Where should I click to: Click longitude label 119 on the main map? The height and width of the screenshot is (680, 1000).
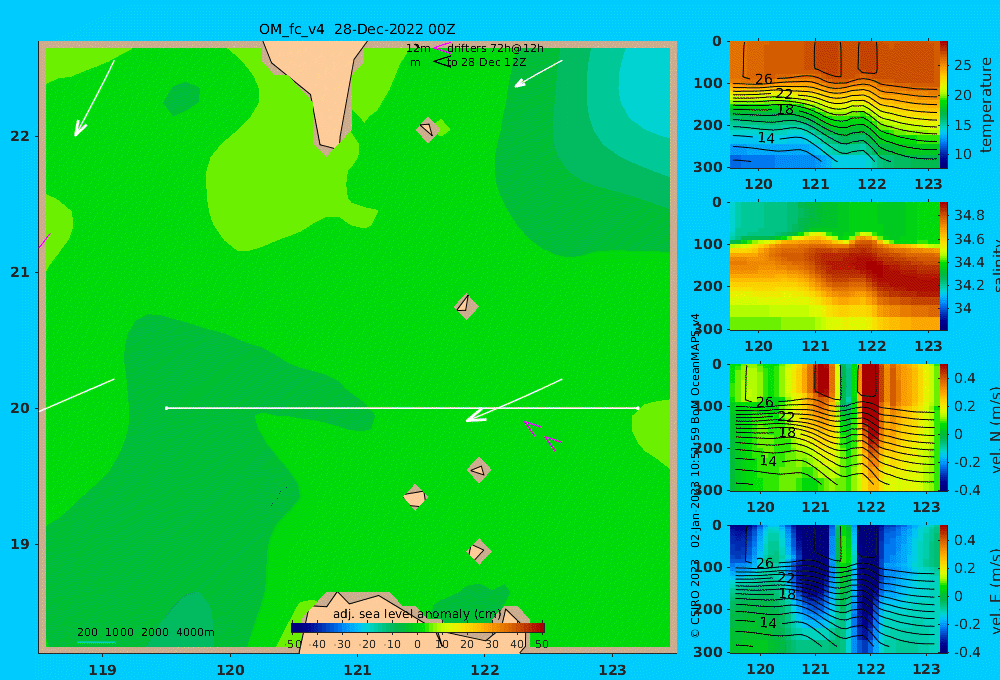point(102,670)
